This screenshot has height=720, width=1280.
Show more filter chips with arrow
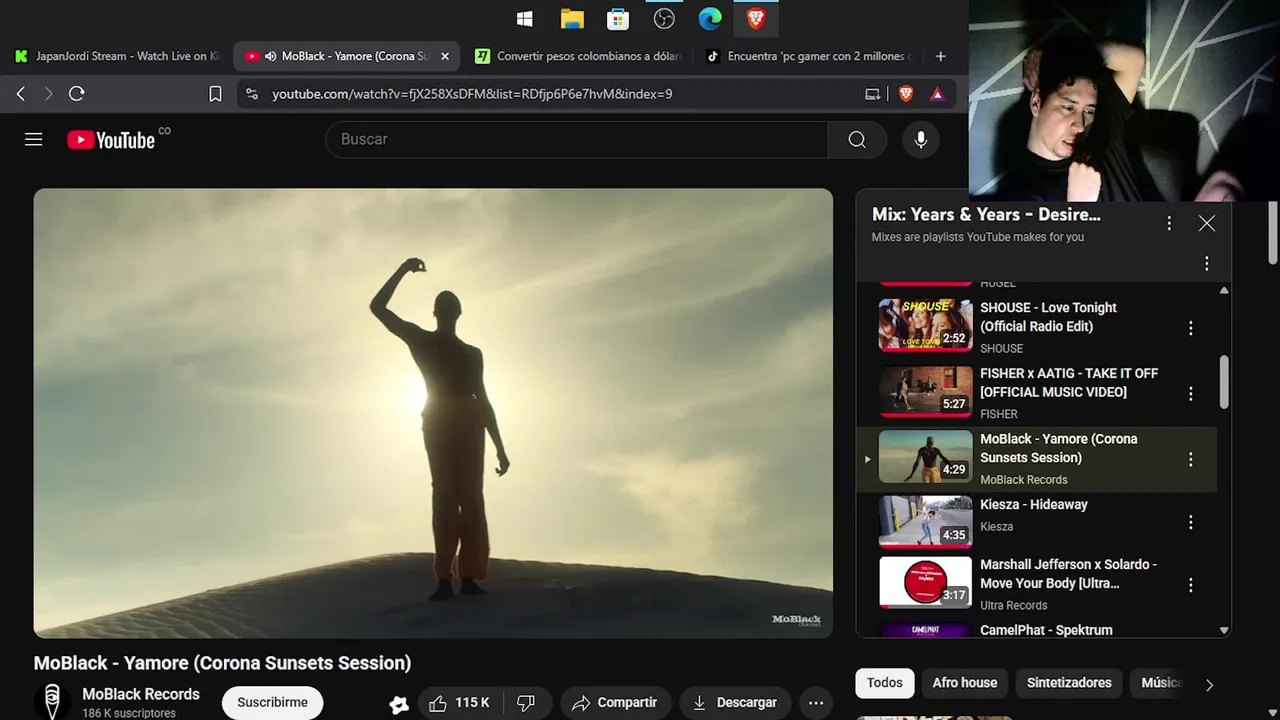[1209, 685]
